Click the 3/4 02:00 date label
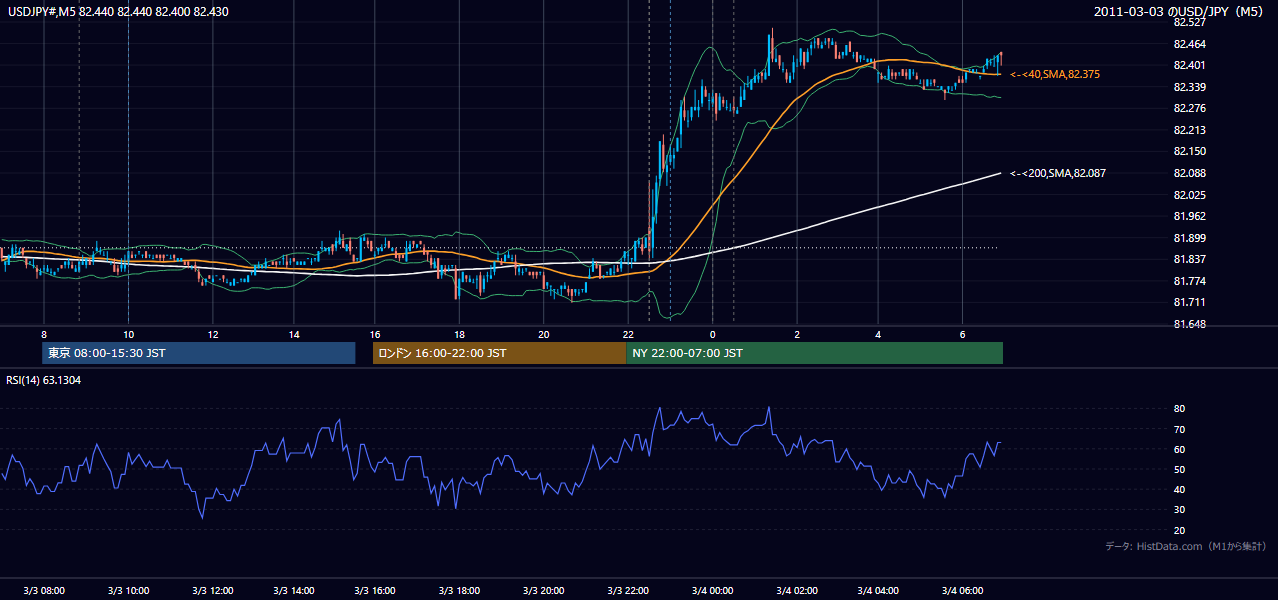This screenshot has height=600, width=1278. pyautogui.click(x=796, y=591)
